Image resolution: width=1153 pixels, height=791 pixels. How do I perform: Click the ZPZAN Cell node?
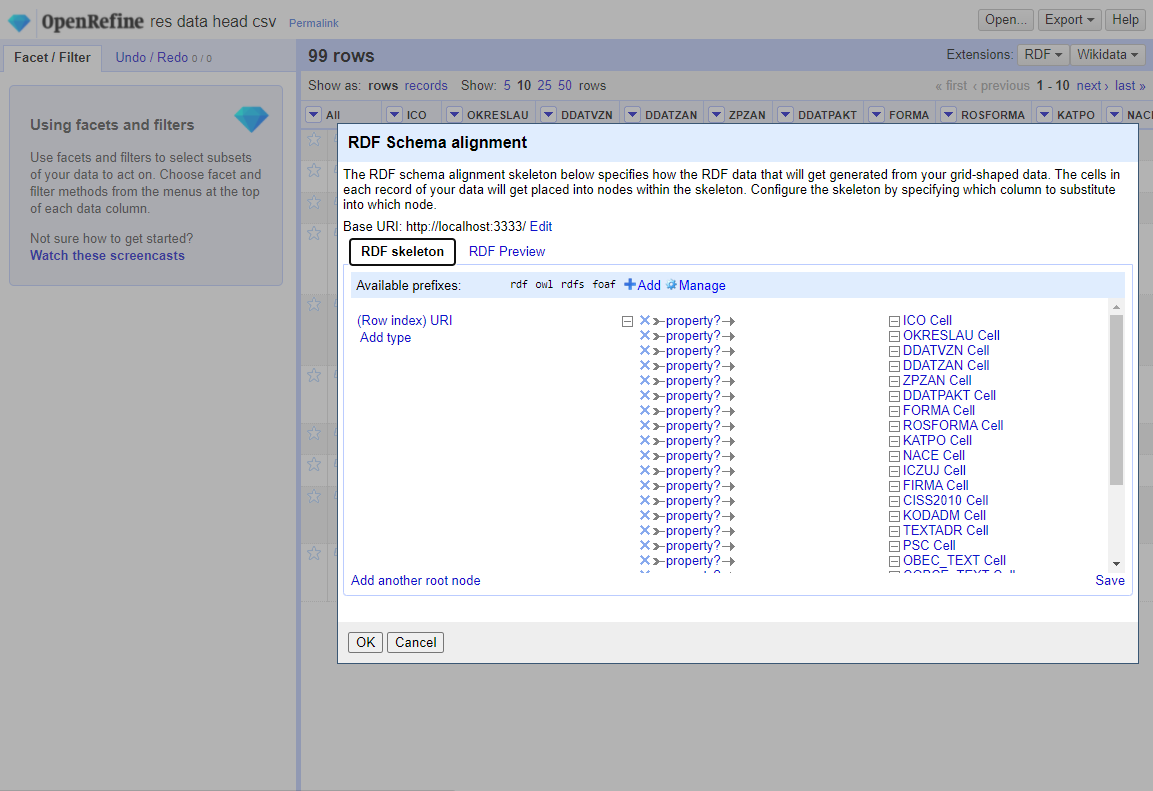pyautogui.click(x=937, y=380)
